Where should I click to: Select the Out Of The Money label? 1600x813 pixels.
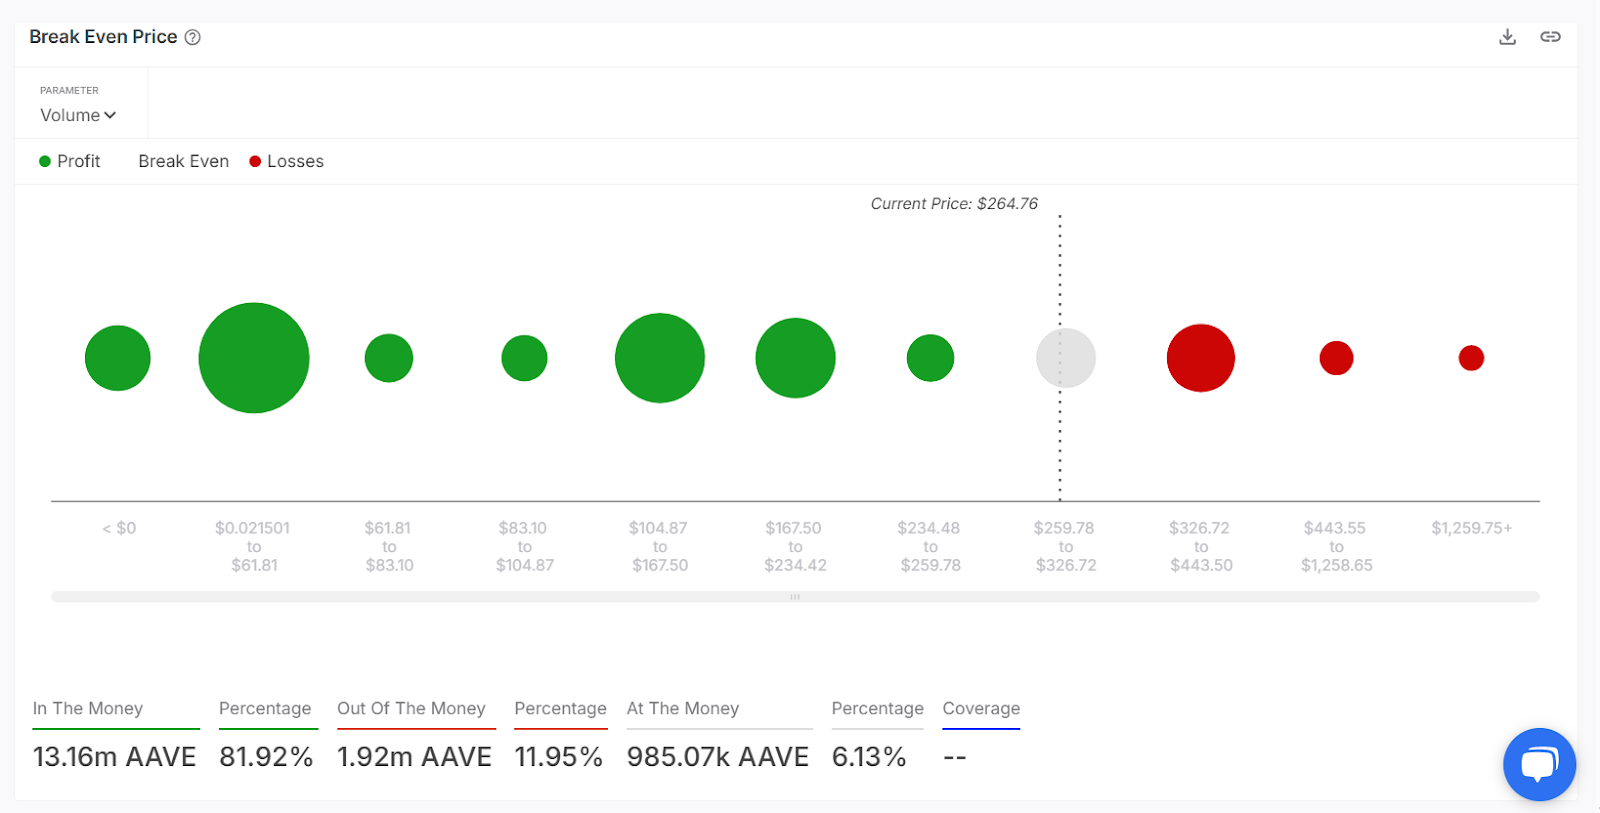point(411,708)
